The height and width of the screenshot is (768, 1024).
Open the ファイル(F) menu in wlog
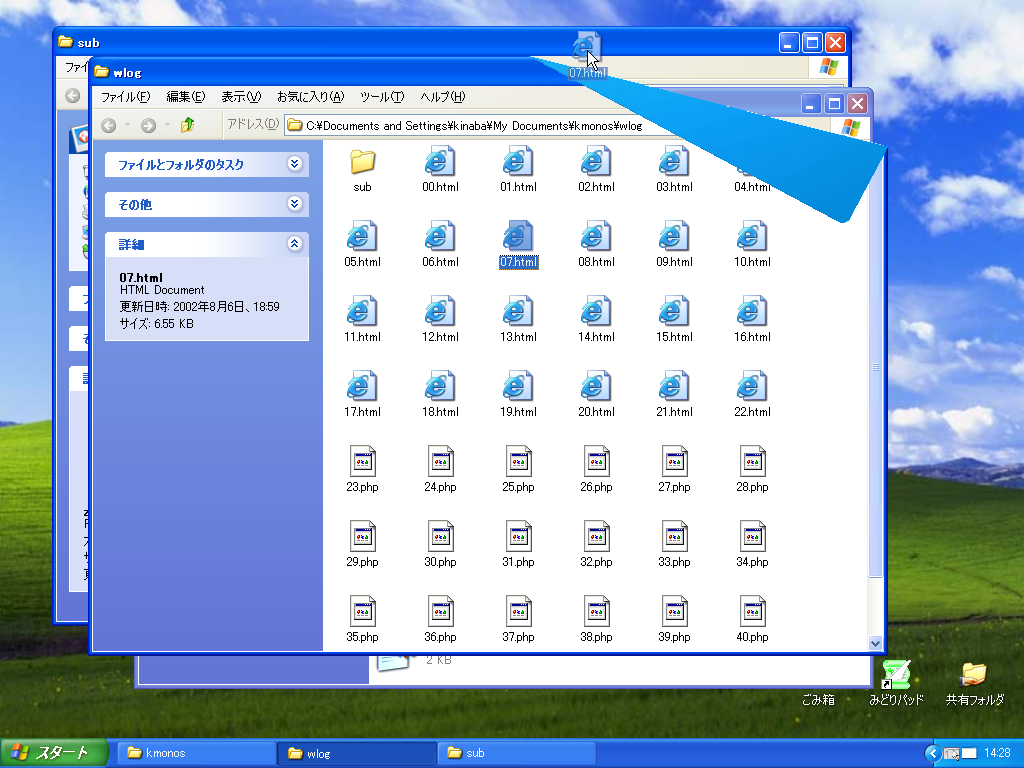tap(125, 97)
